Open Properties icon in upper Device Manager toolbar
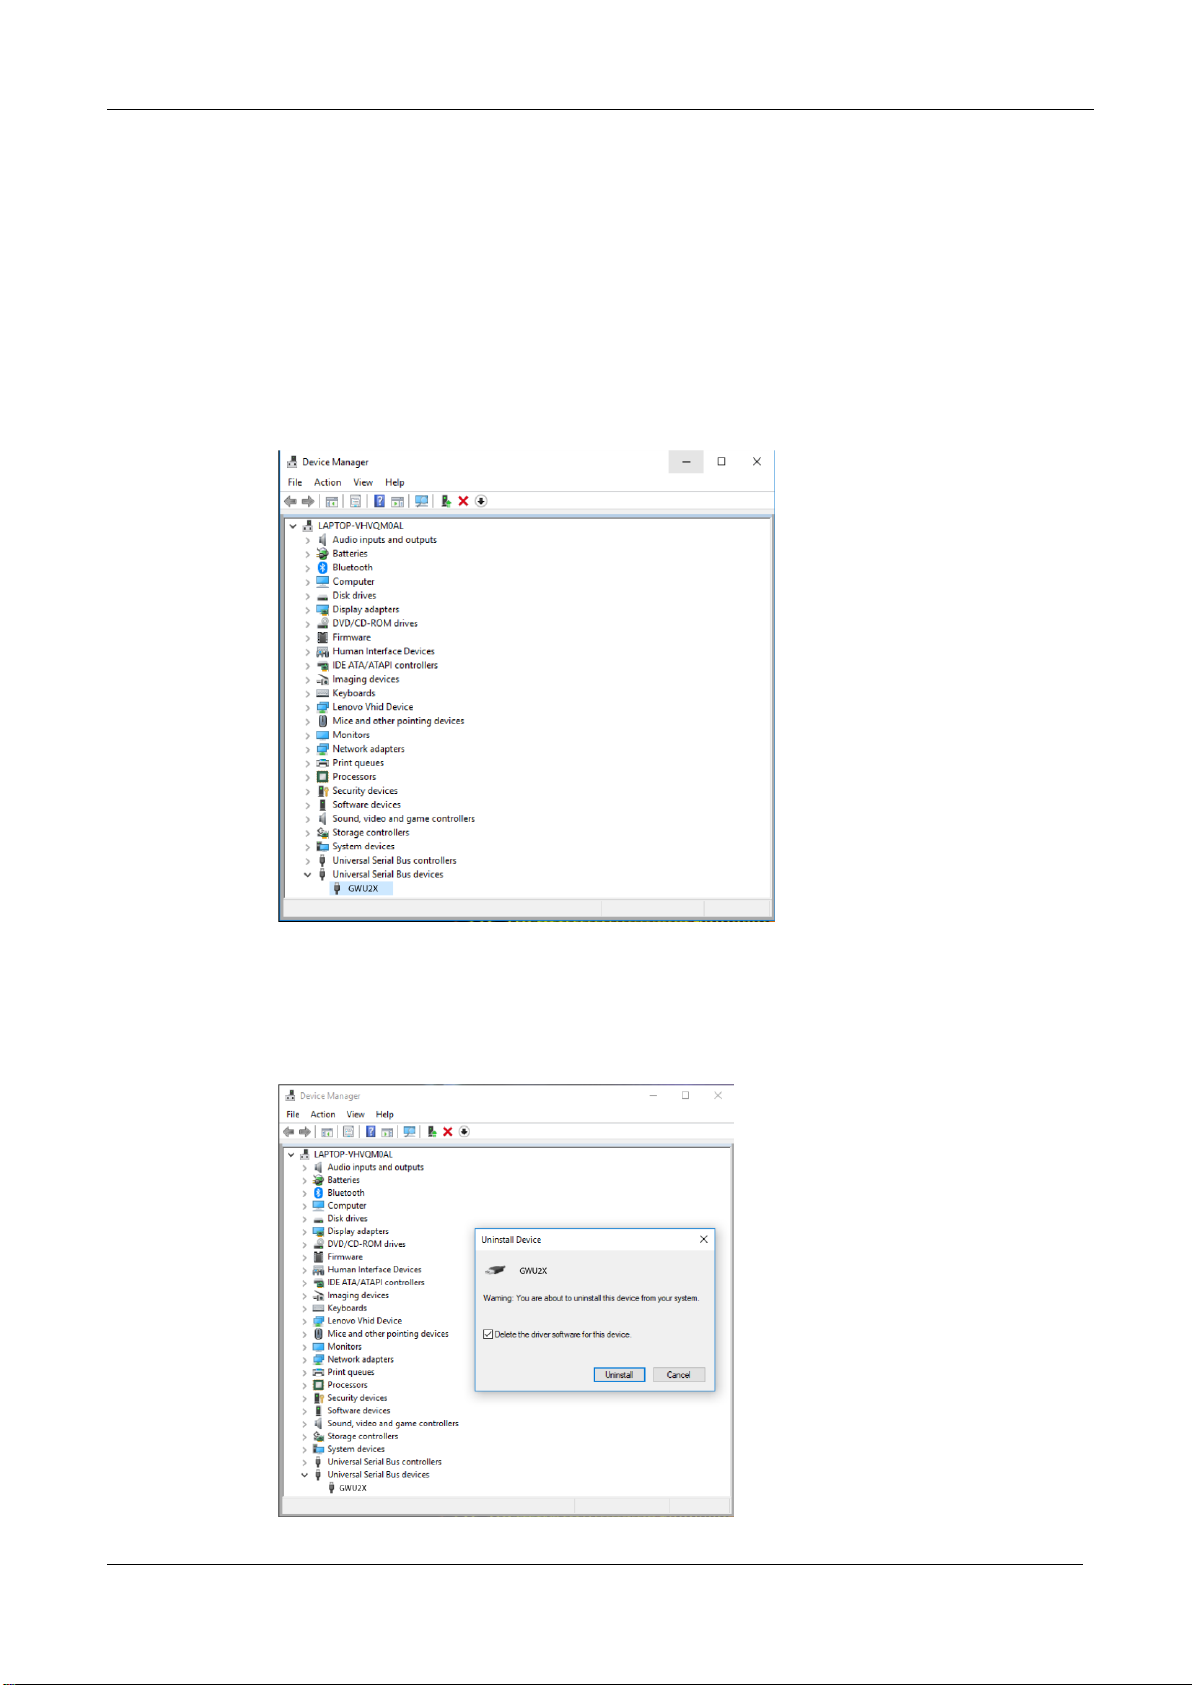1192x1685 pixels. 355,501
